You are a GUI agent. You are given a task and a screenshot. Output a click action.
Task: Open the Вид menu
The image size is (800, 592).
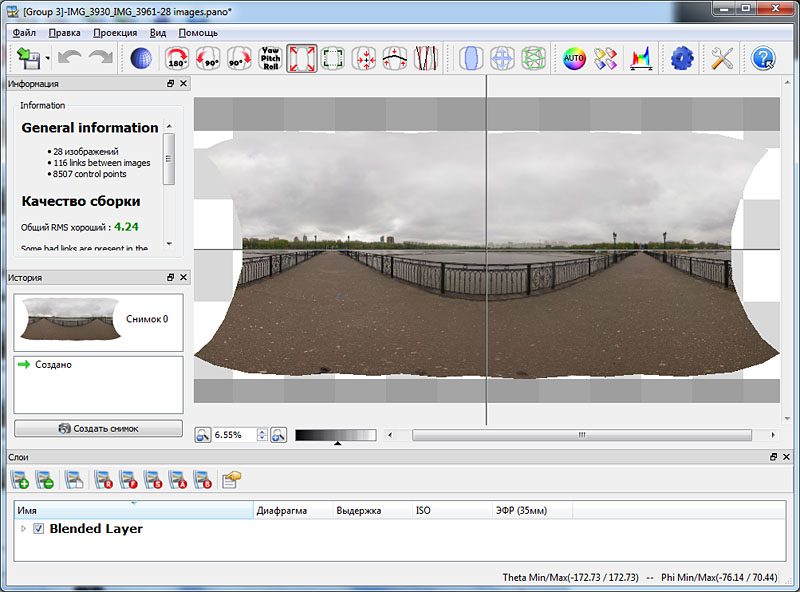pos(158,33)
